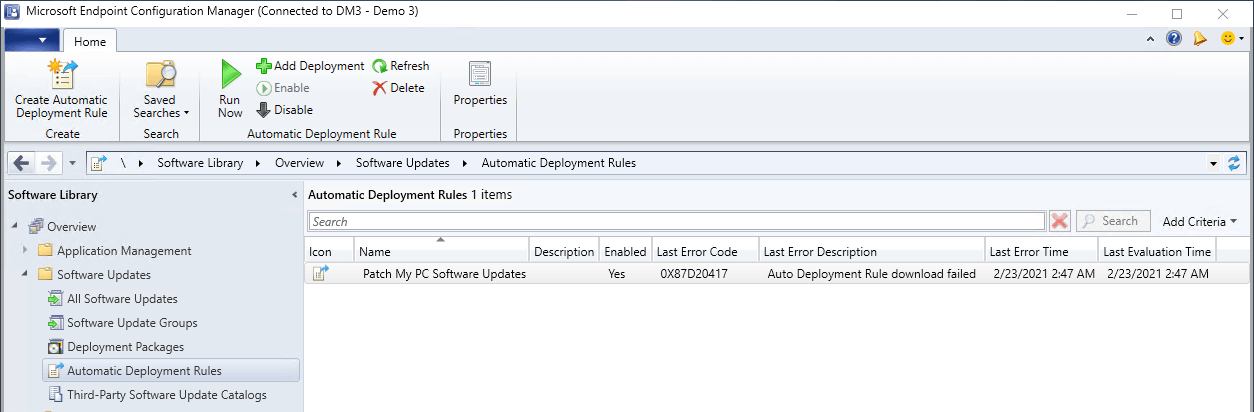Image resolution: width=1254 pixels, height=412 pixels.
Task: Select All Software Updates in tree
Action: pyautogui.click(x=122, y=299)
